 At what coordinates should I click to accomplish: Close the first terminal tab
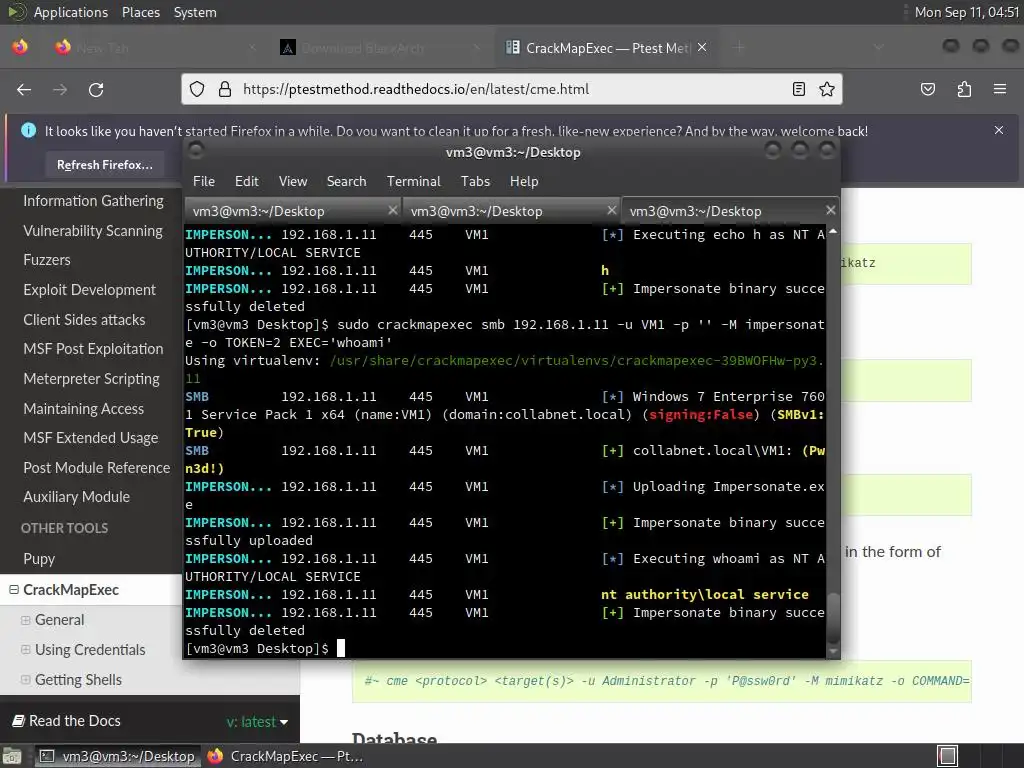(392, 210)
